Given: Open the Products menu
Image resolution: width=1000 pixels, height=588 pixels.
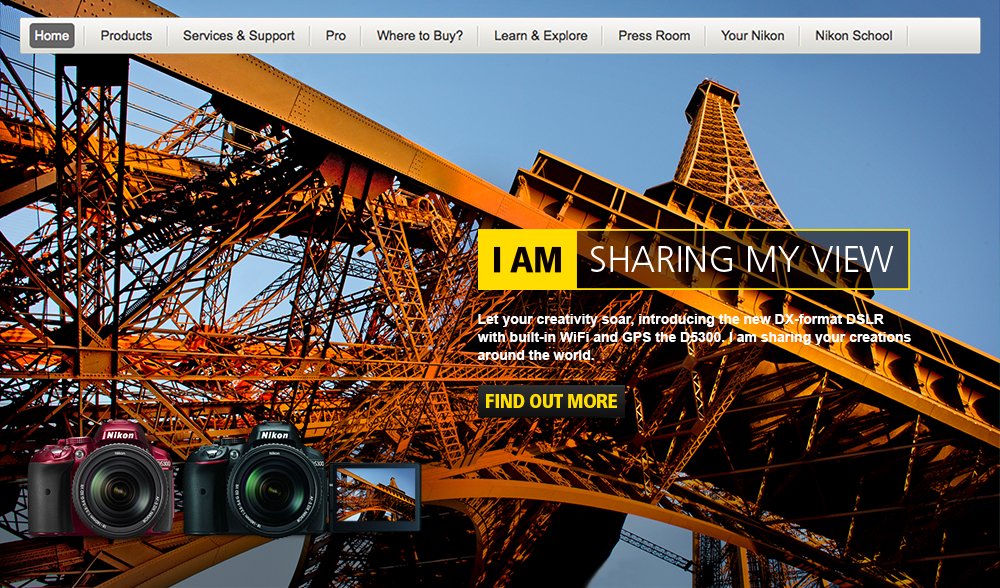Looking at the screenshot, I should click(x=126, y=36).
